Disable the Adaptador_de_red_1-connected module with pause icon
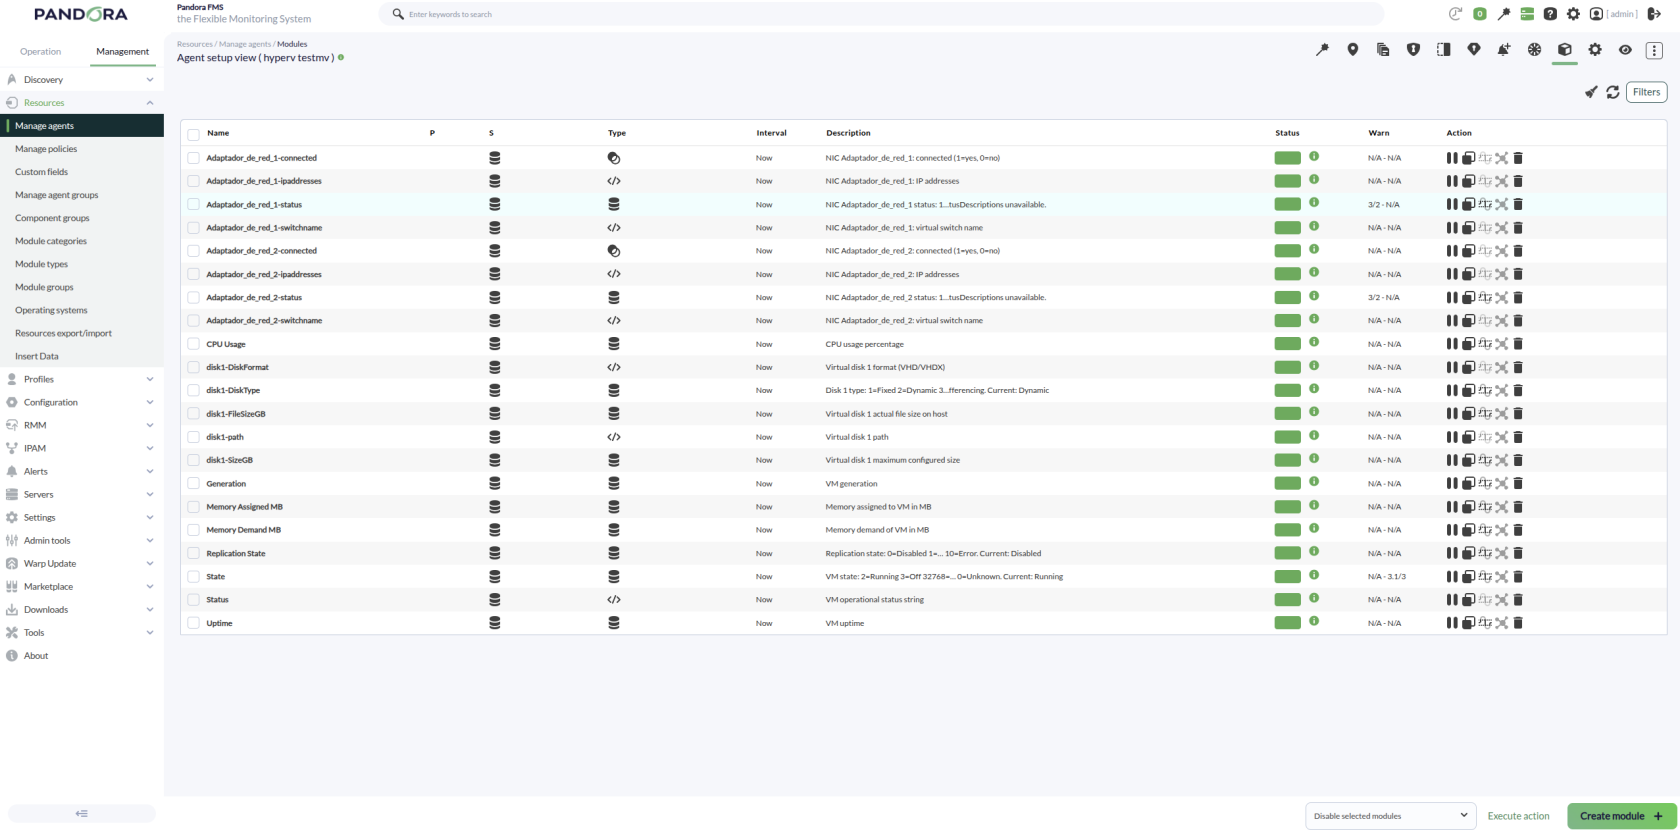1680x830 pixels. [x=1452, y=158]
